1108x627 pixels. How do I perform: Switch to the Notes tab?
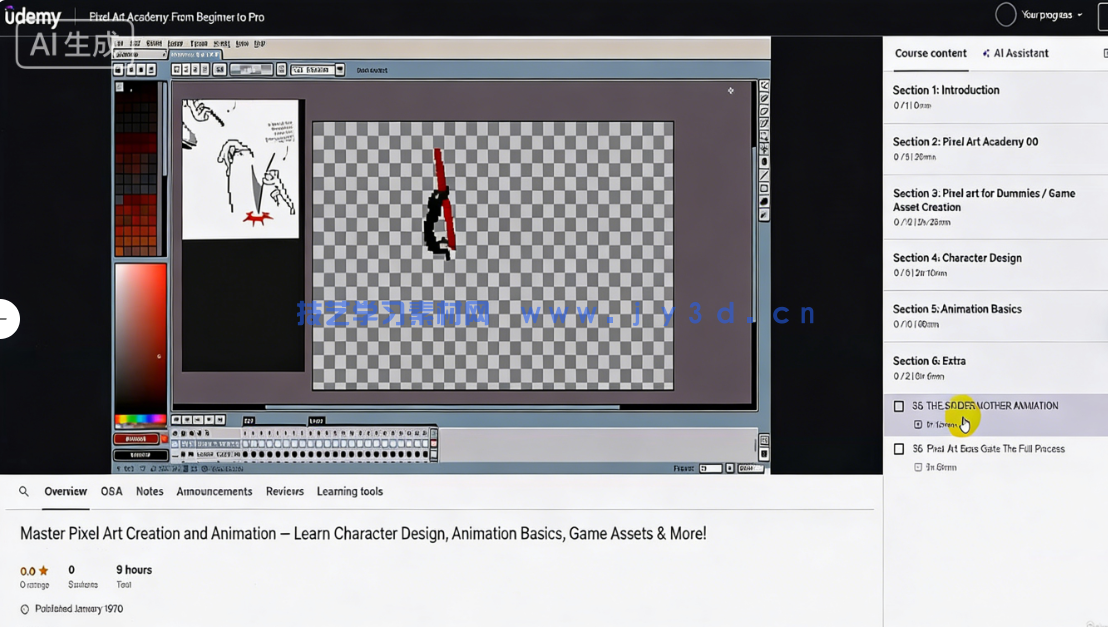coord(149,491)
